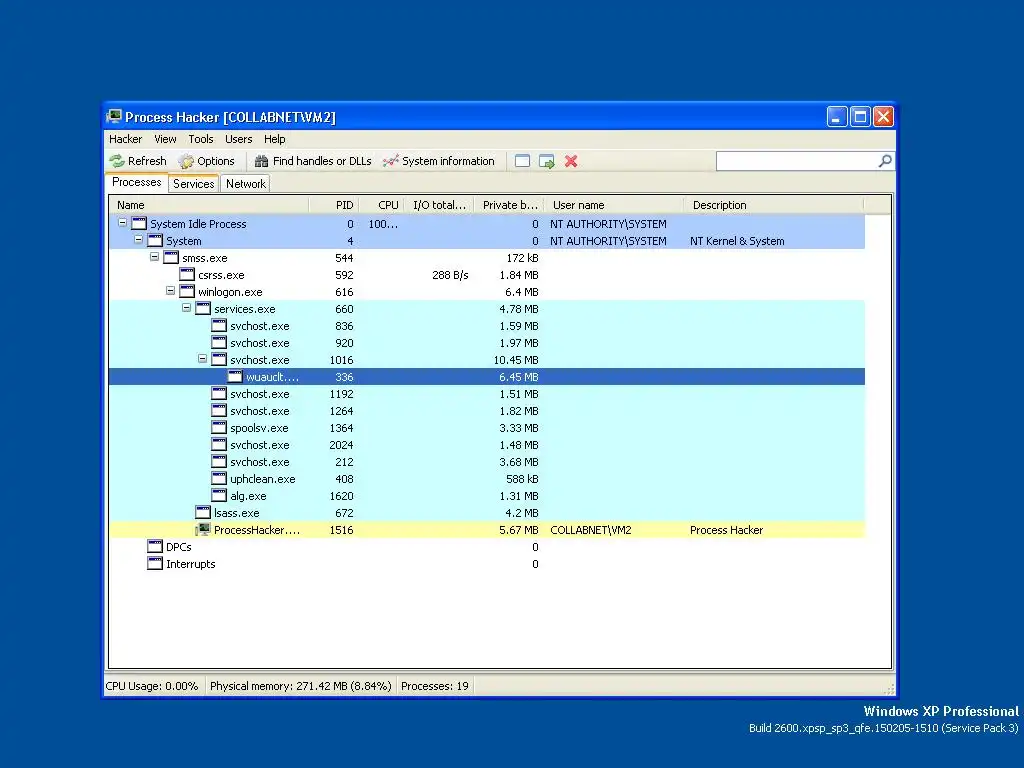
Task: Click the spoolsv.exe process icon
Action: click(x=219, y=427)
